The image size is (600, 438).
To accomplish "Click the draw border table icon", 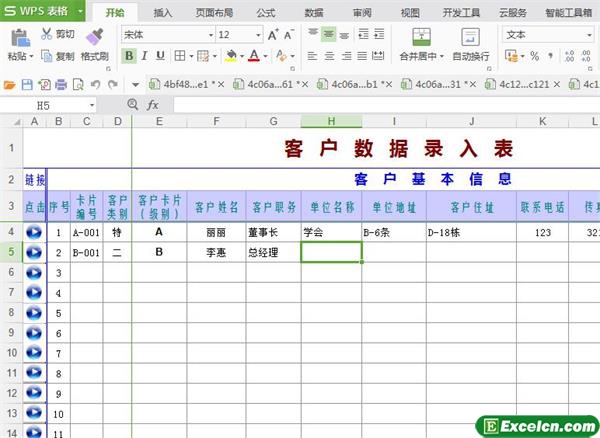I will tap(203, 56).
